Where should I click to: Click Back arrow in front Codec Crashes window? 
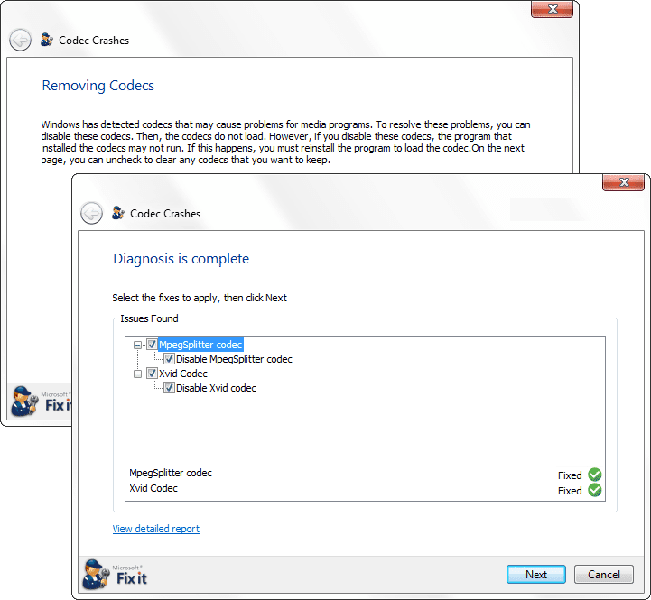point(91,213)
